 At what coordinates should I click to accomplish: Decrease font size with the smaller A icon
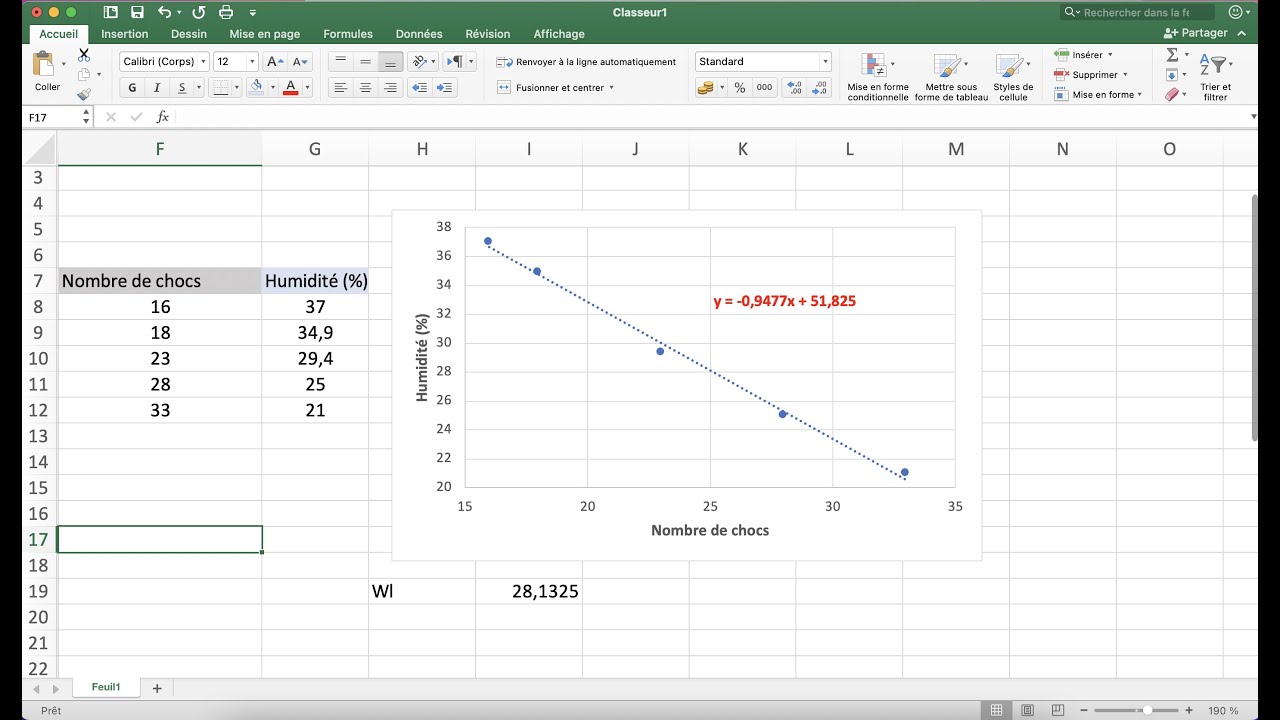tap(300, 61)
